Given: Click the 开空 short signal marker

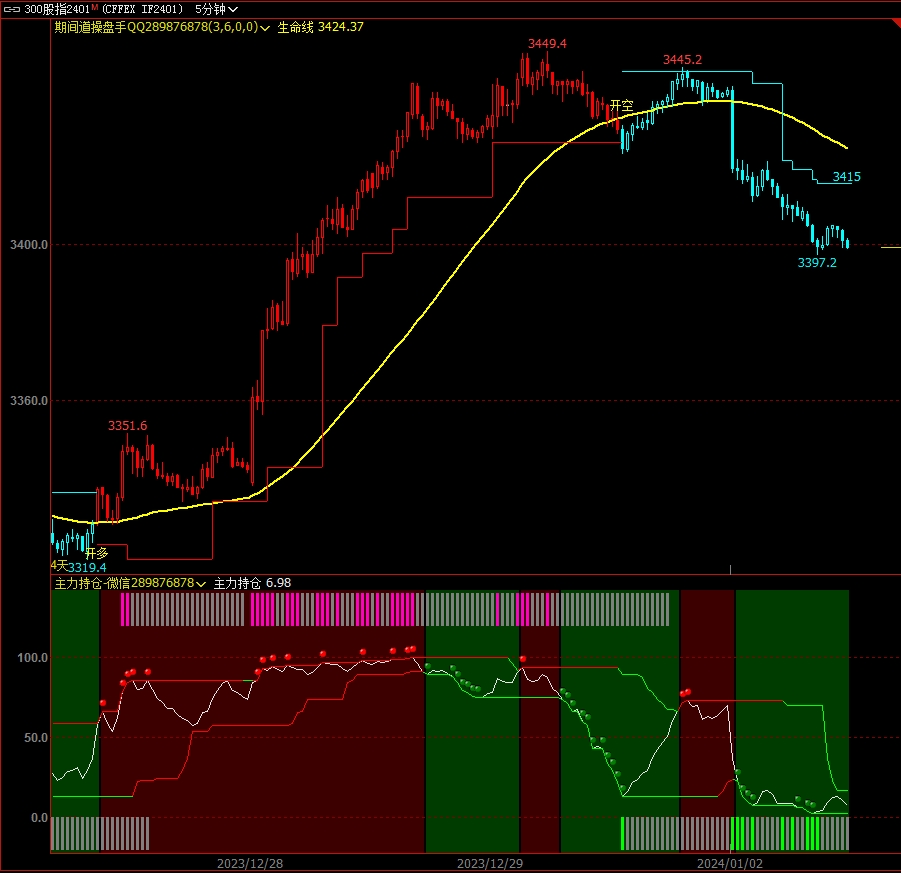Looking at the screenshot, I should click(x=621, y=105).
